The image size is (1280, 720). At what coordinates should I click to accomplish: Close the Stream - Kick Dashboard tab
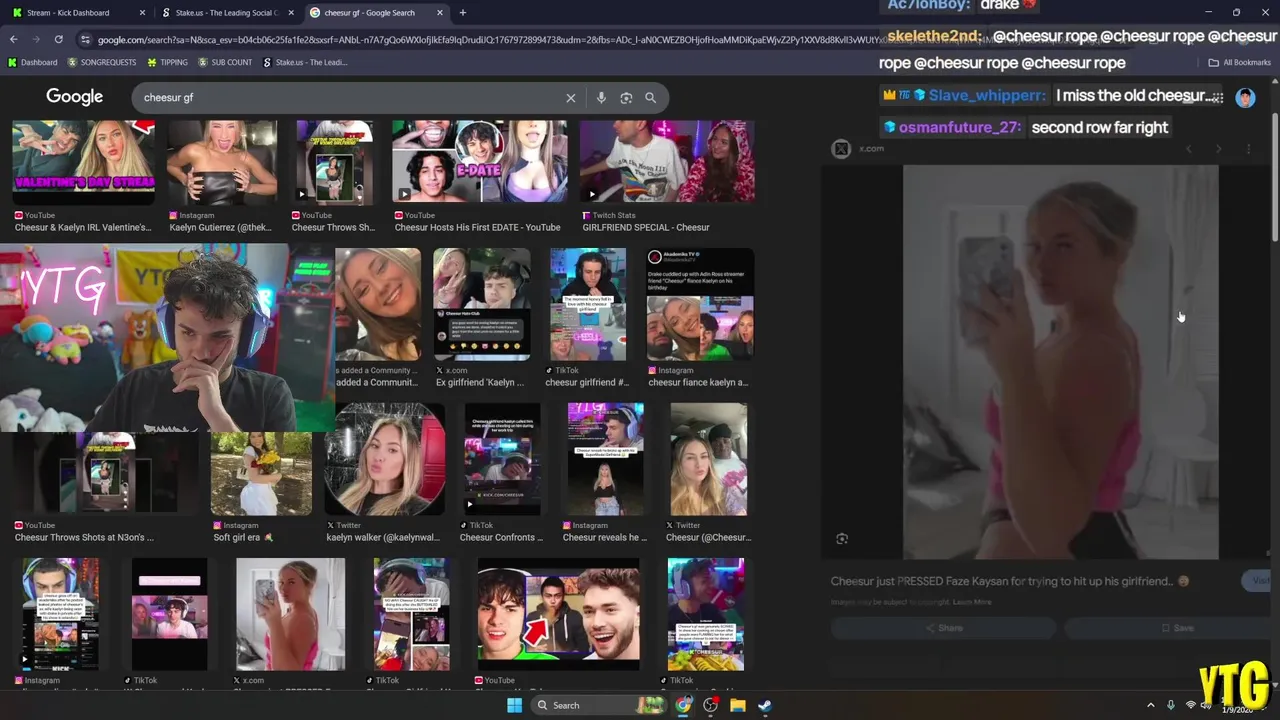[x=142, y=13]
